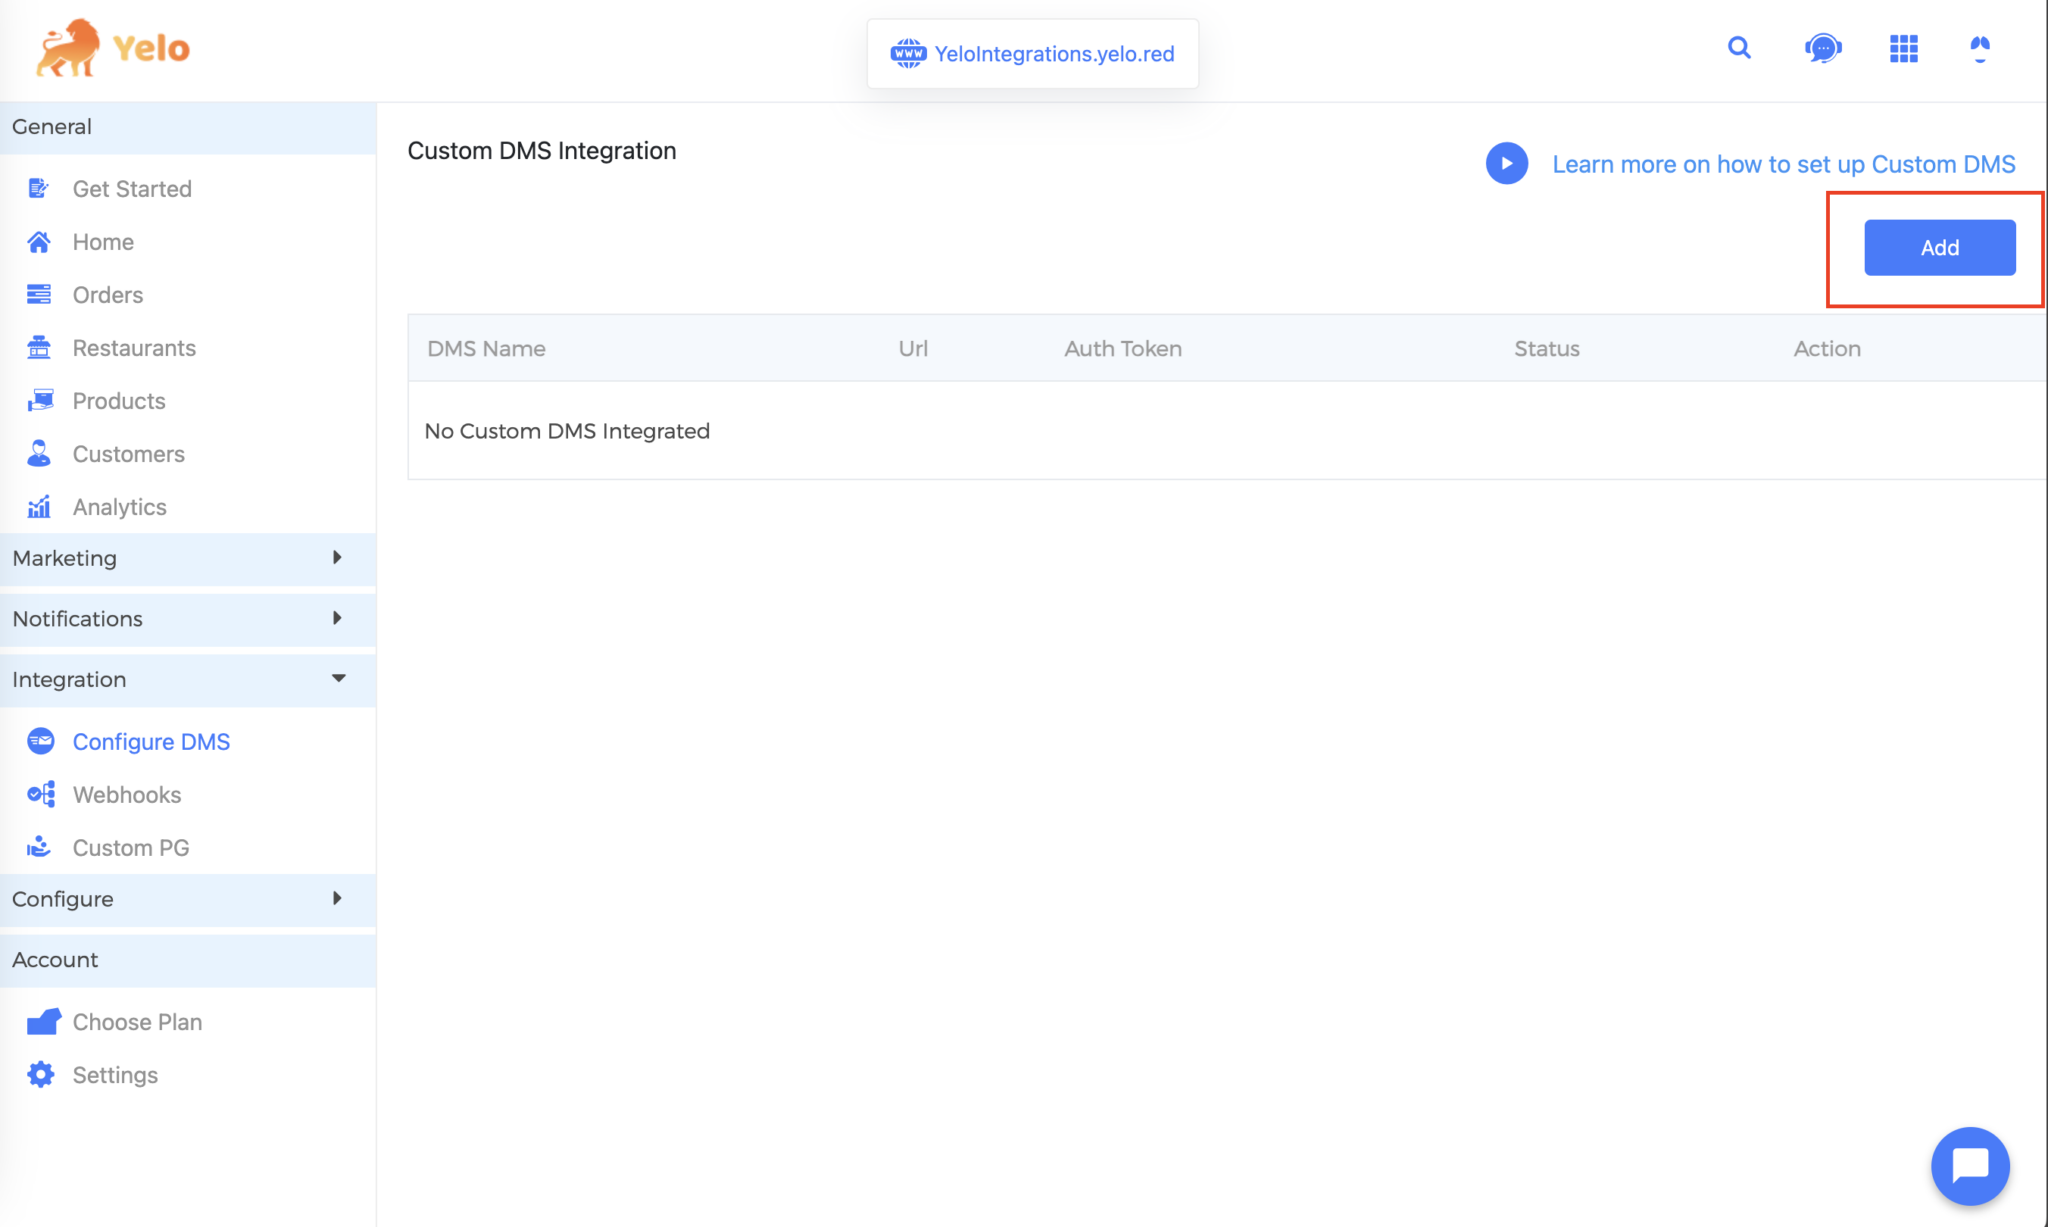This screenshot has height=1227, width=2048.
Task: Click the Add button
Action: (x=1938, y=247)
